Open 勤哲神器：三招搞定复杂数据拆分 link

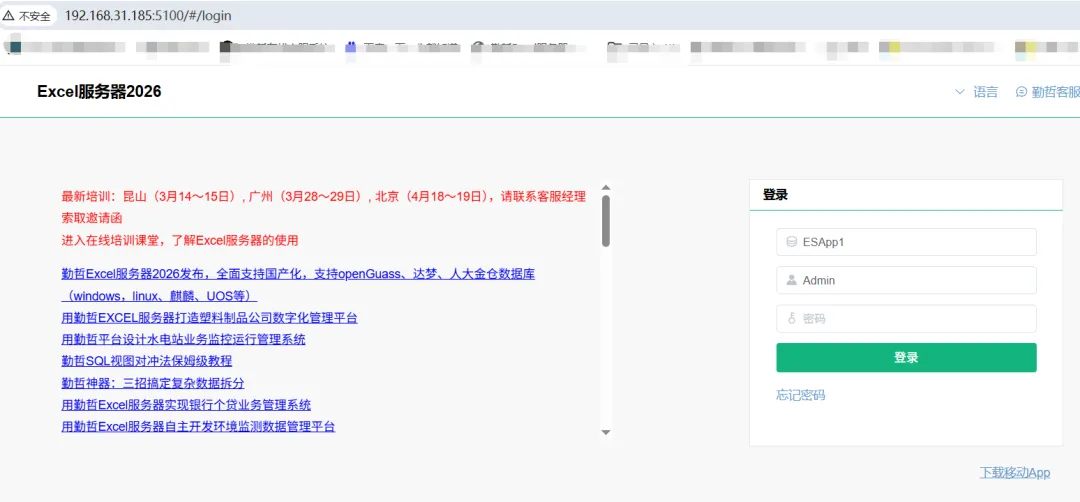pyautogui.click(x=153, y=383)
